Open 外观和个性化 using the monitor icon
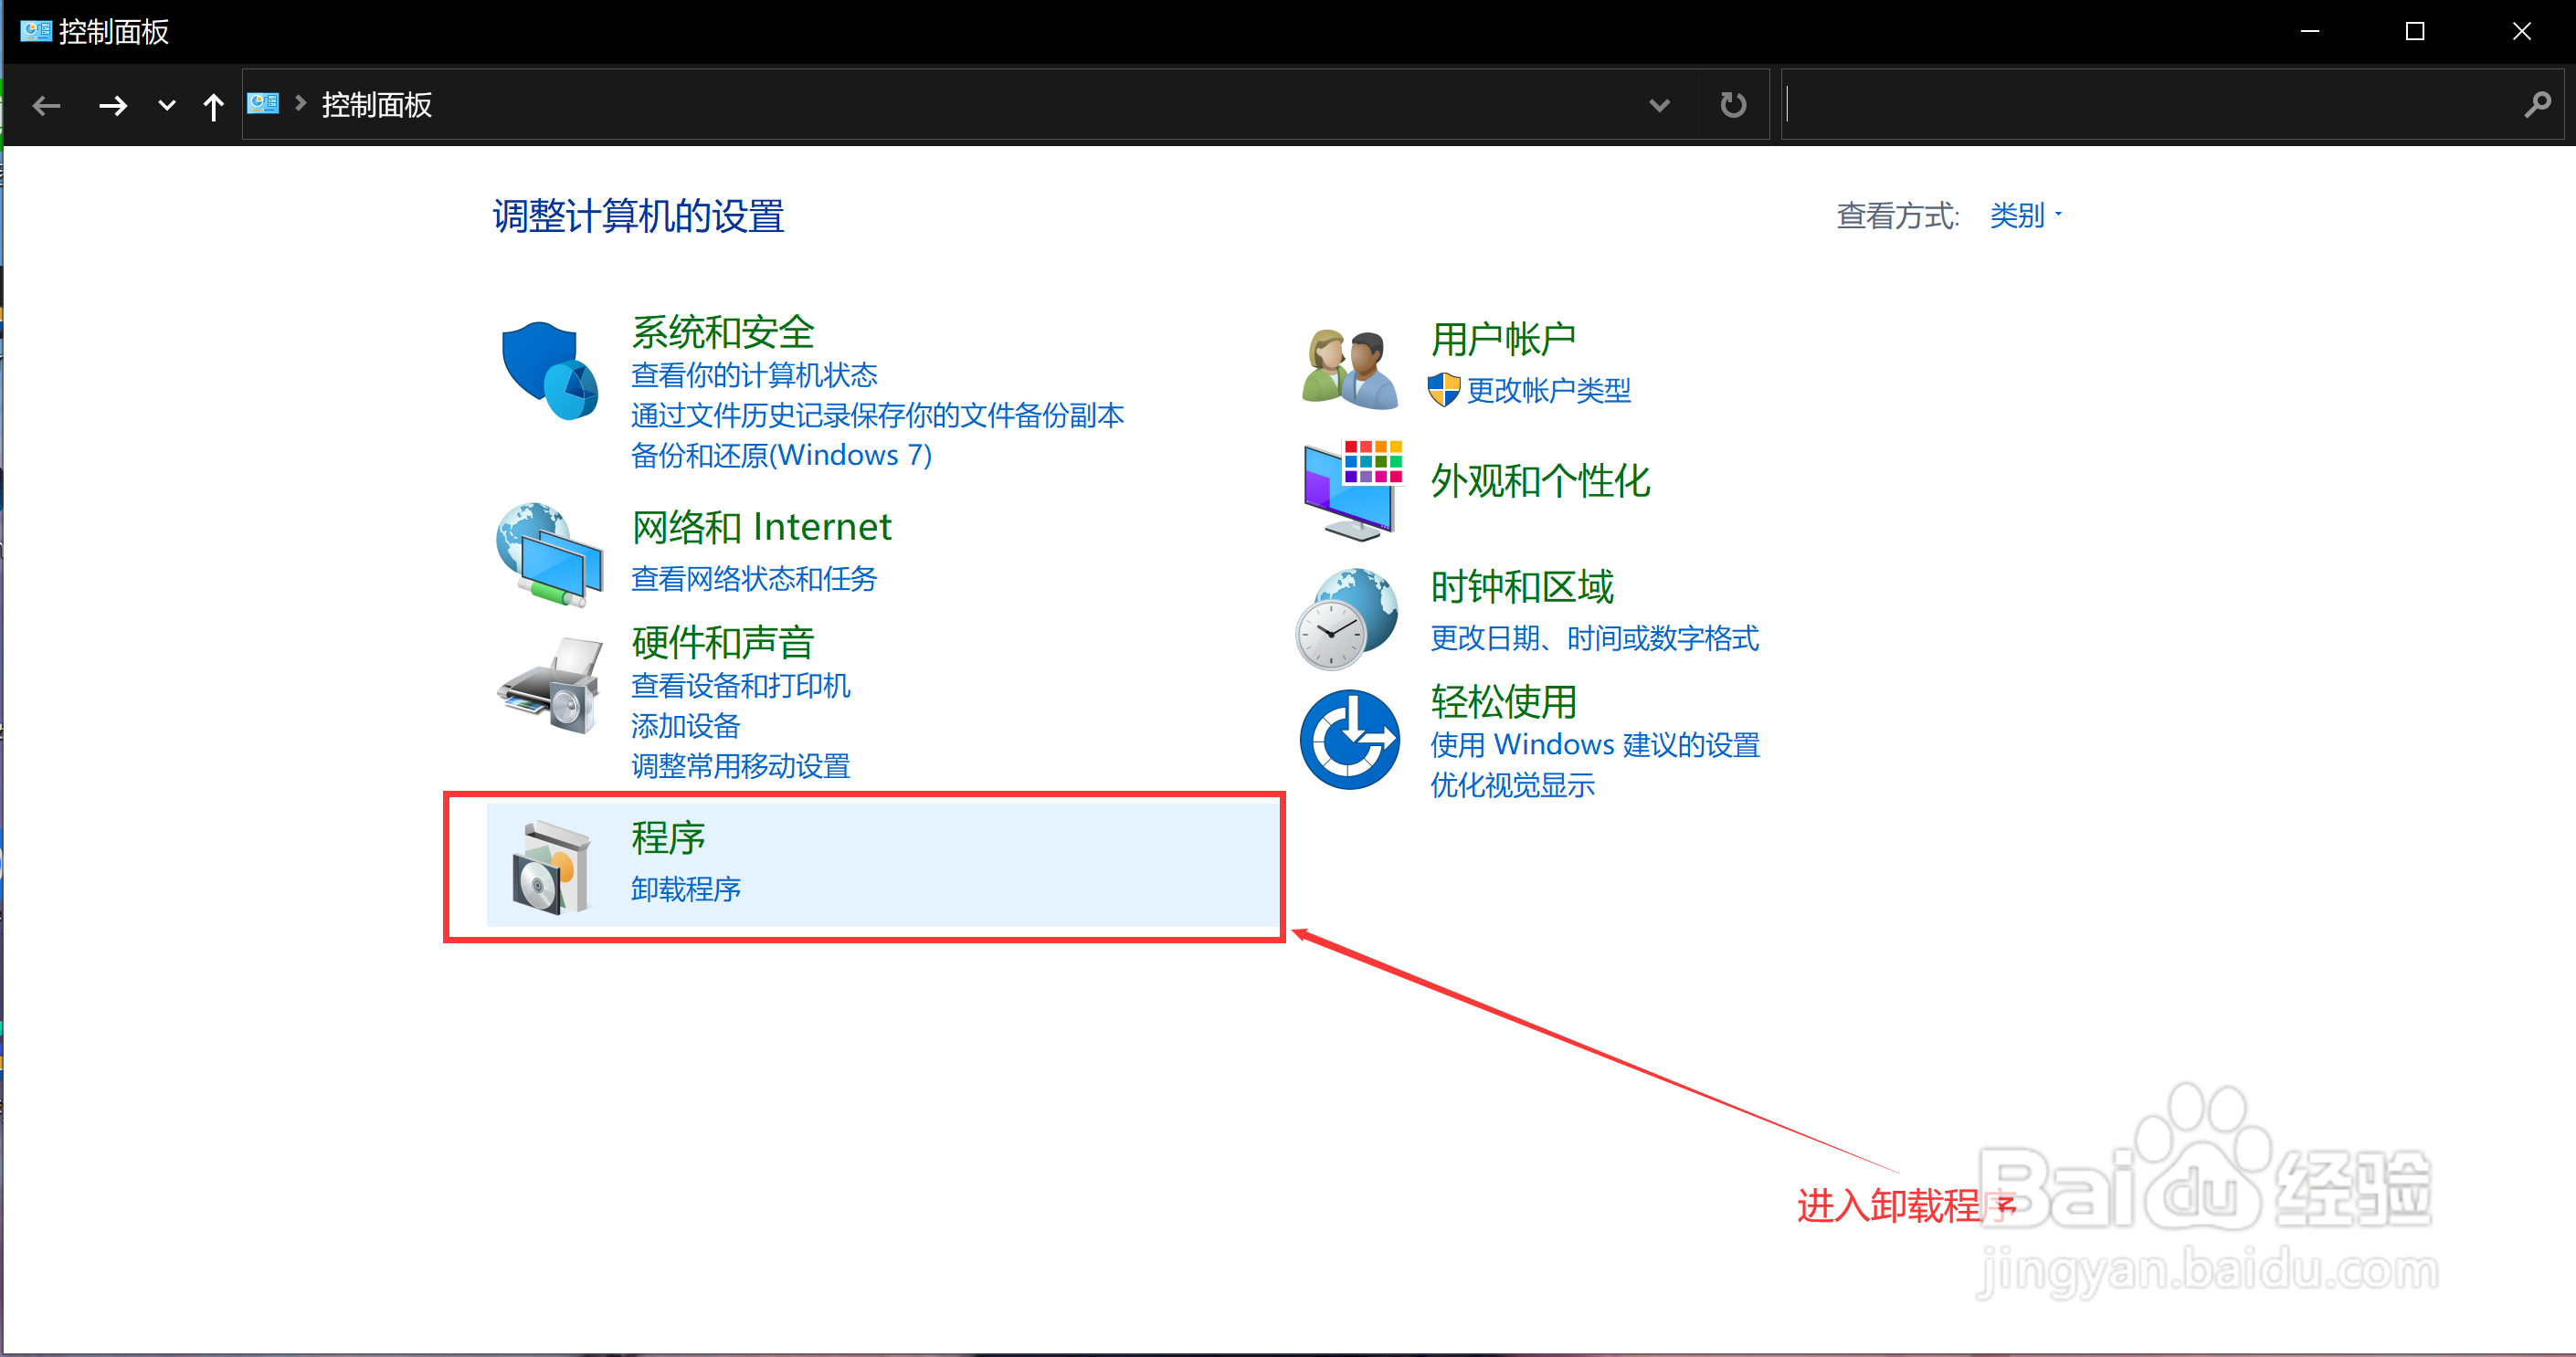This screenshot has height=1357, width=2576. pyautogui.click(x=1350, y=487)
